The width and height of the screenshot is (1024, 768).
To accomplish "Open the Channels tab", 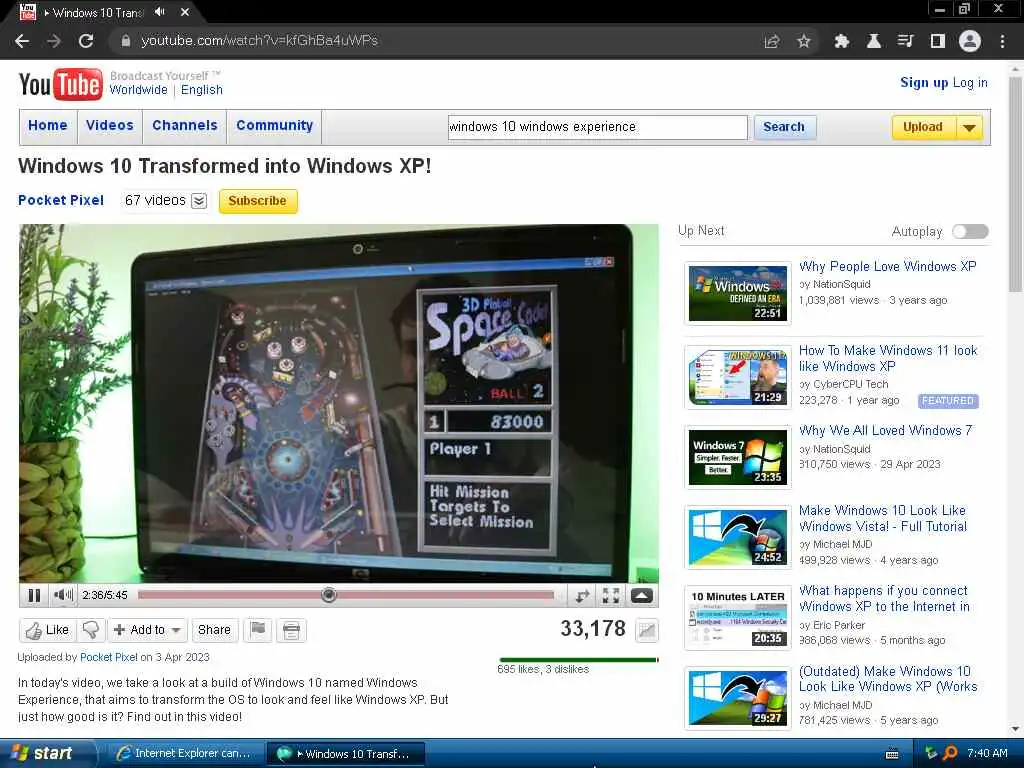I will click(x=185, y=125).
